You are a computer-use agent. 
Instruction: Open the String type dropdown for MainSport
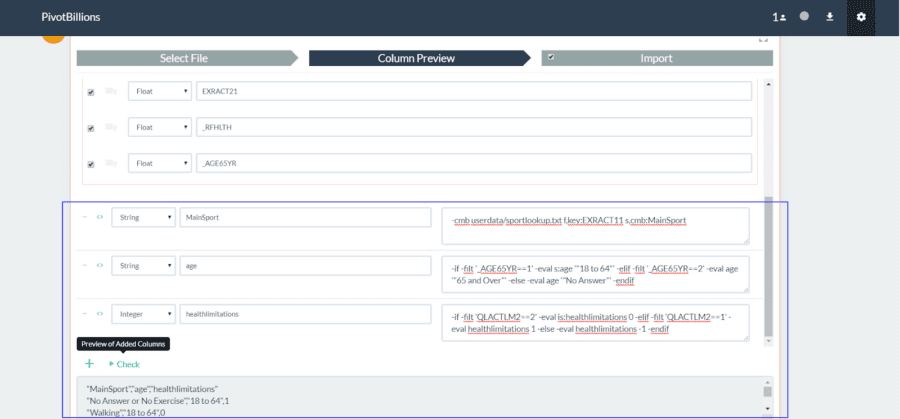(143, 218)
